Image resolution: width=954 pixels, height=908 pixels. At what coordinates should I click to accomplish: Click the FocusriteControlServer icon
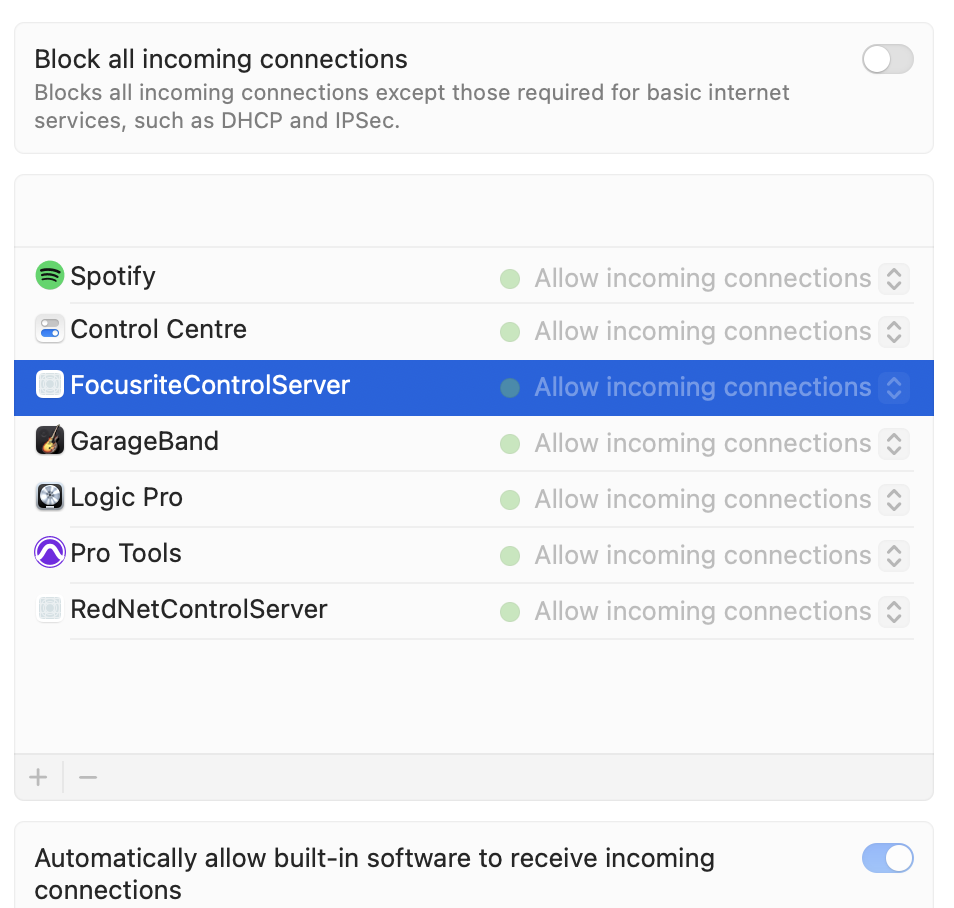tap(49, 385)
